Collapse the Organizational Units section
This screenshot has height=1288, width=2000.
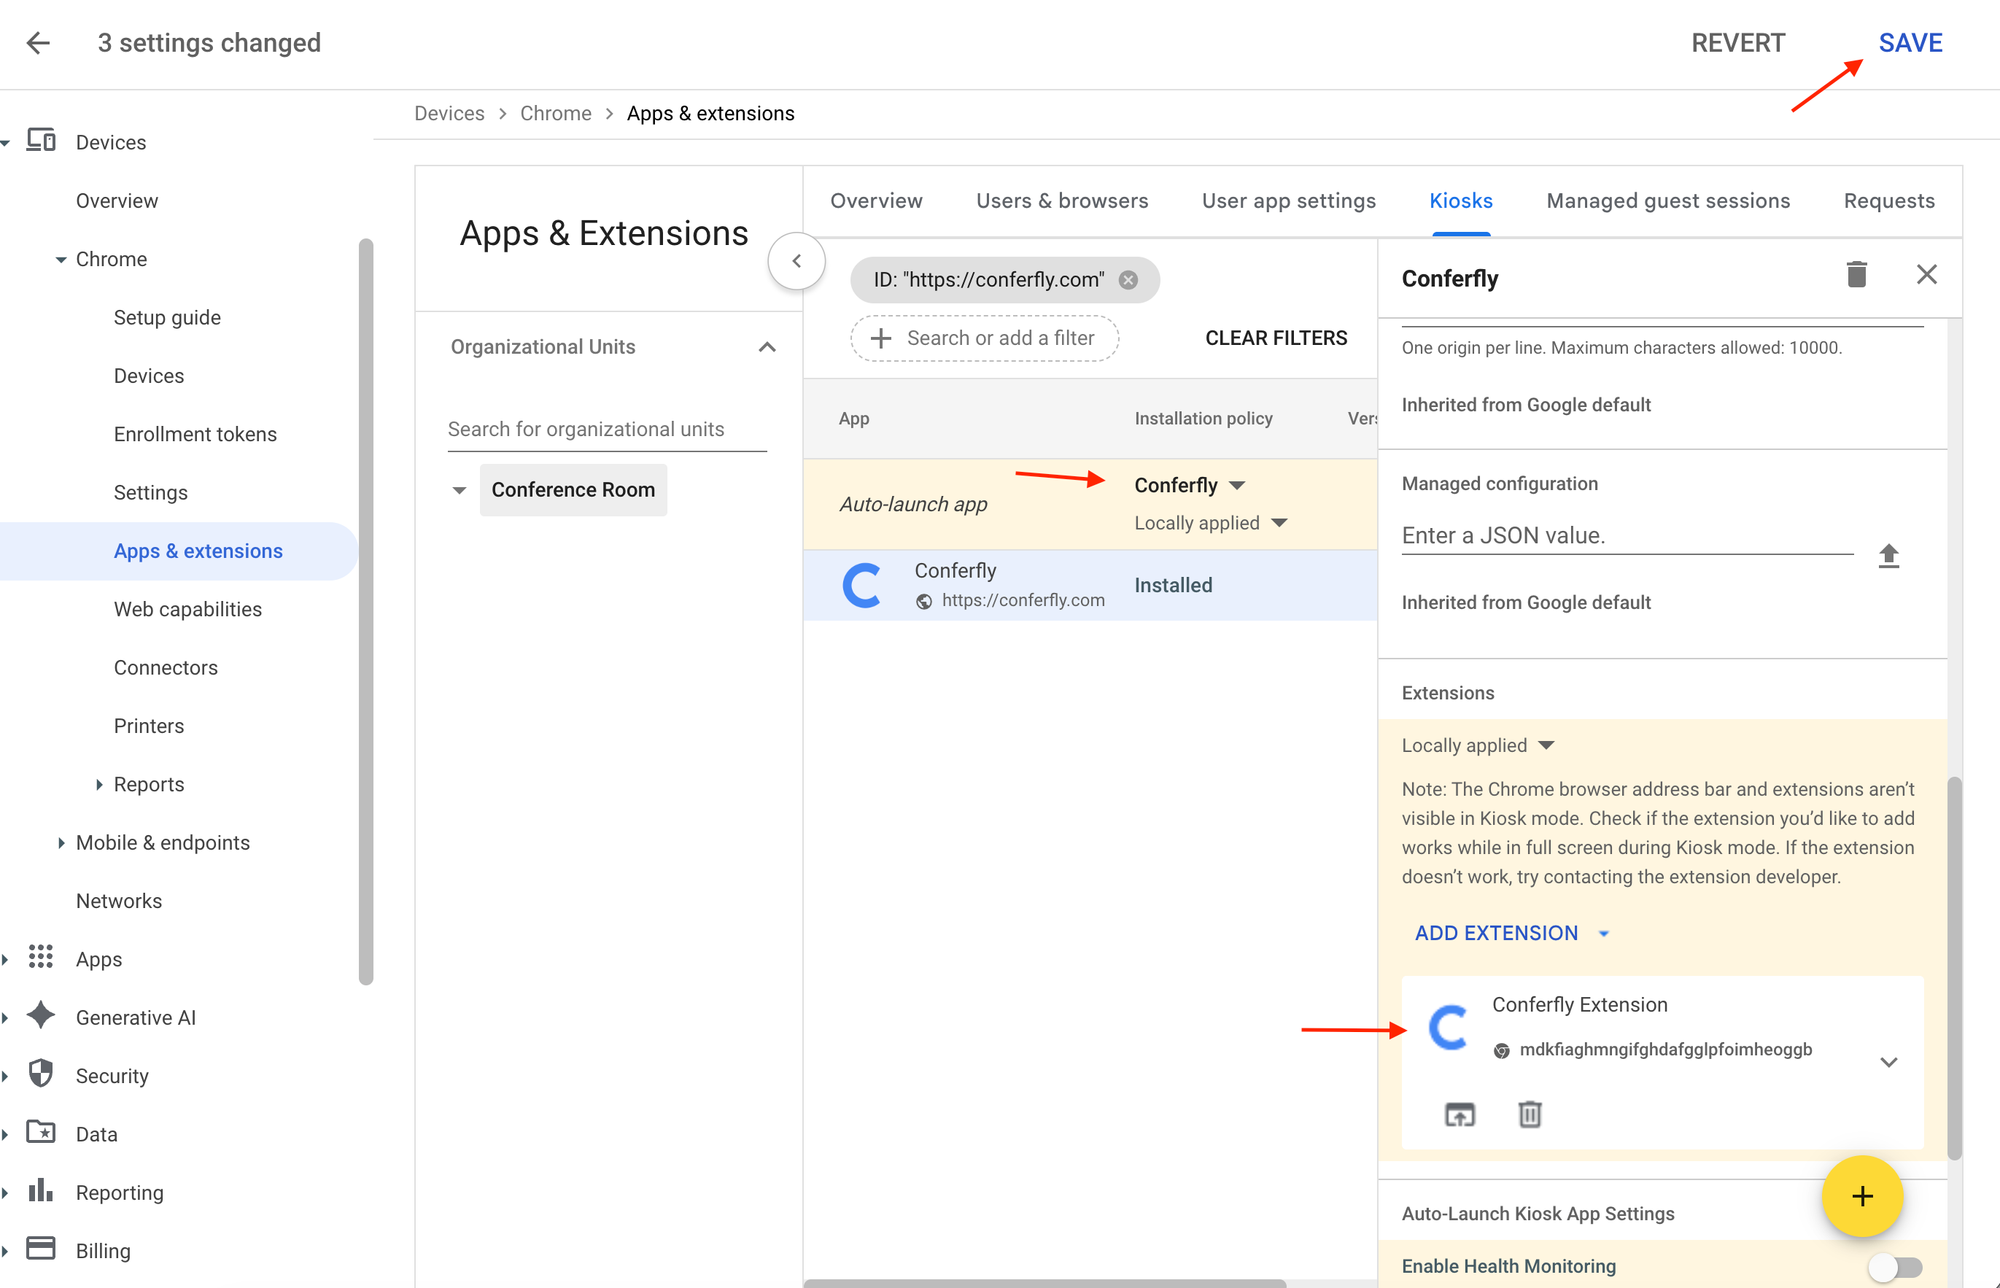click(767, 347)
